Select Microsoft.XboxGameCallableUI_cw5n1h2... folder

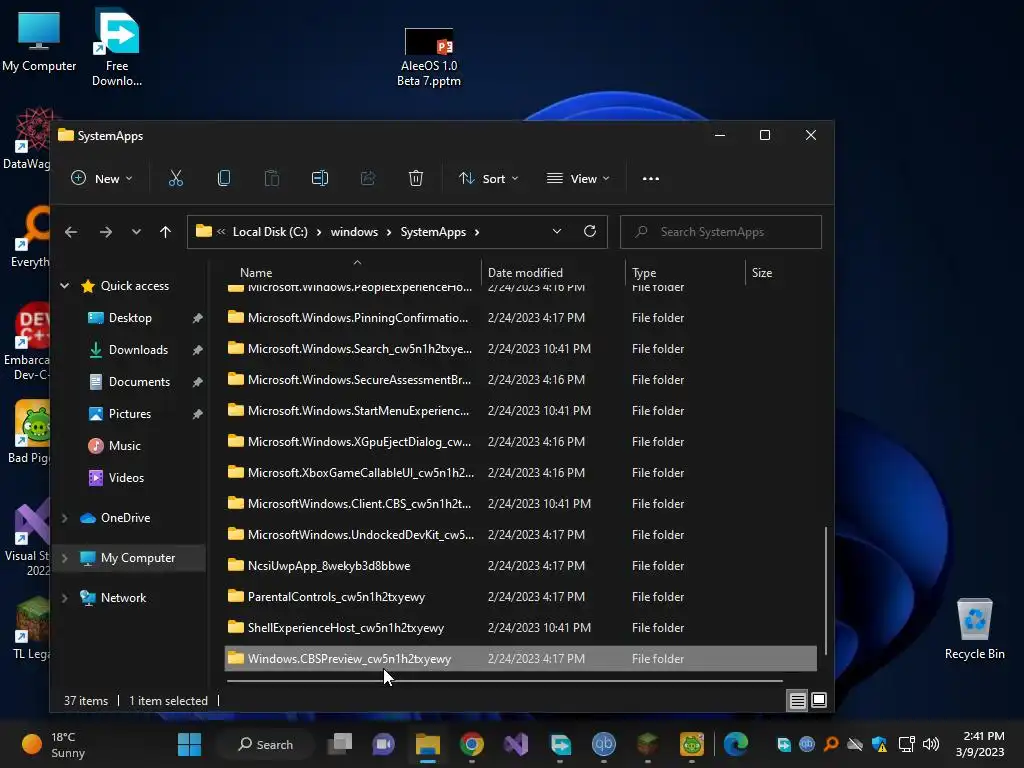point(521,473)
